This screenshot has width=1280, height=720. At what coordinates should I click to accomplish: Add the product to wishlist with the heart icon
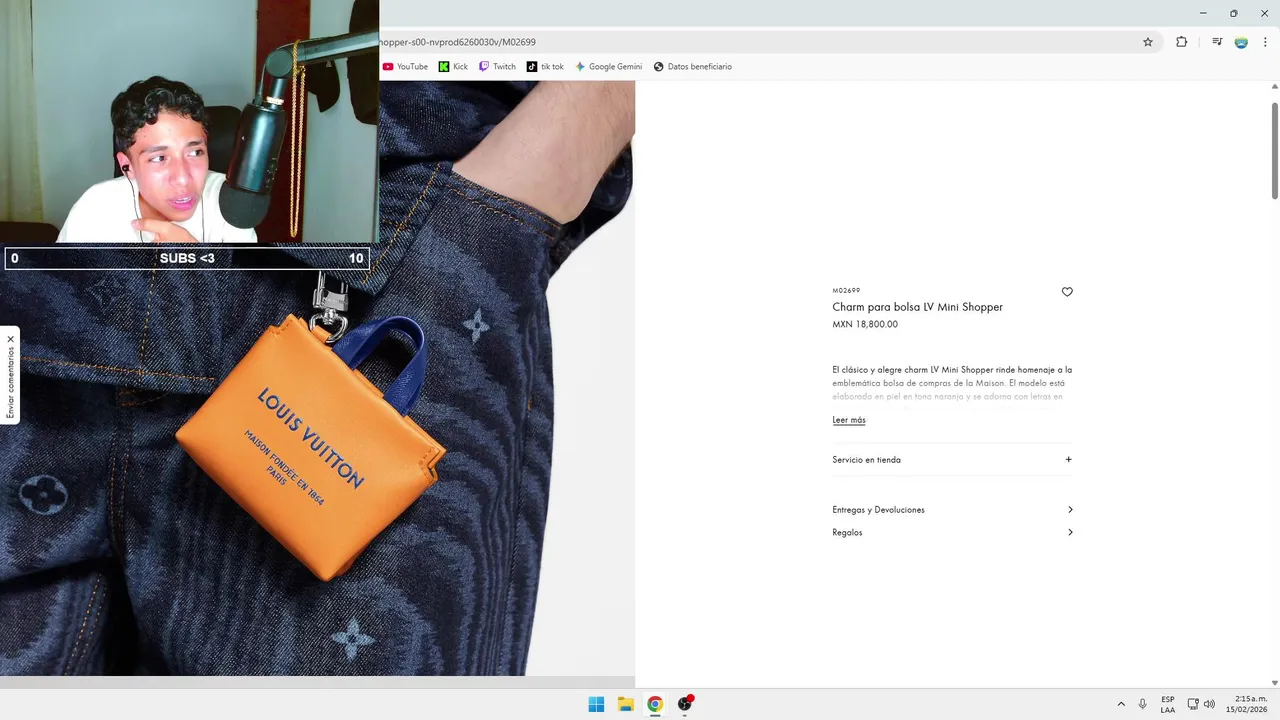point(1067,292)
